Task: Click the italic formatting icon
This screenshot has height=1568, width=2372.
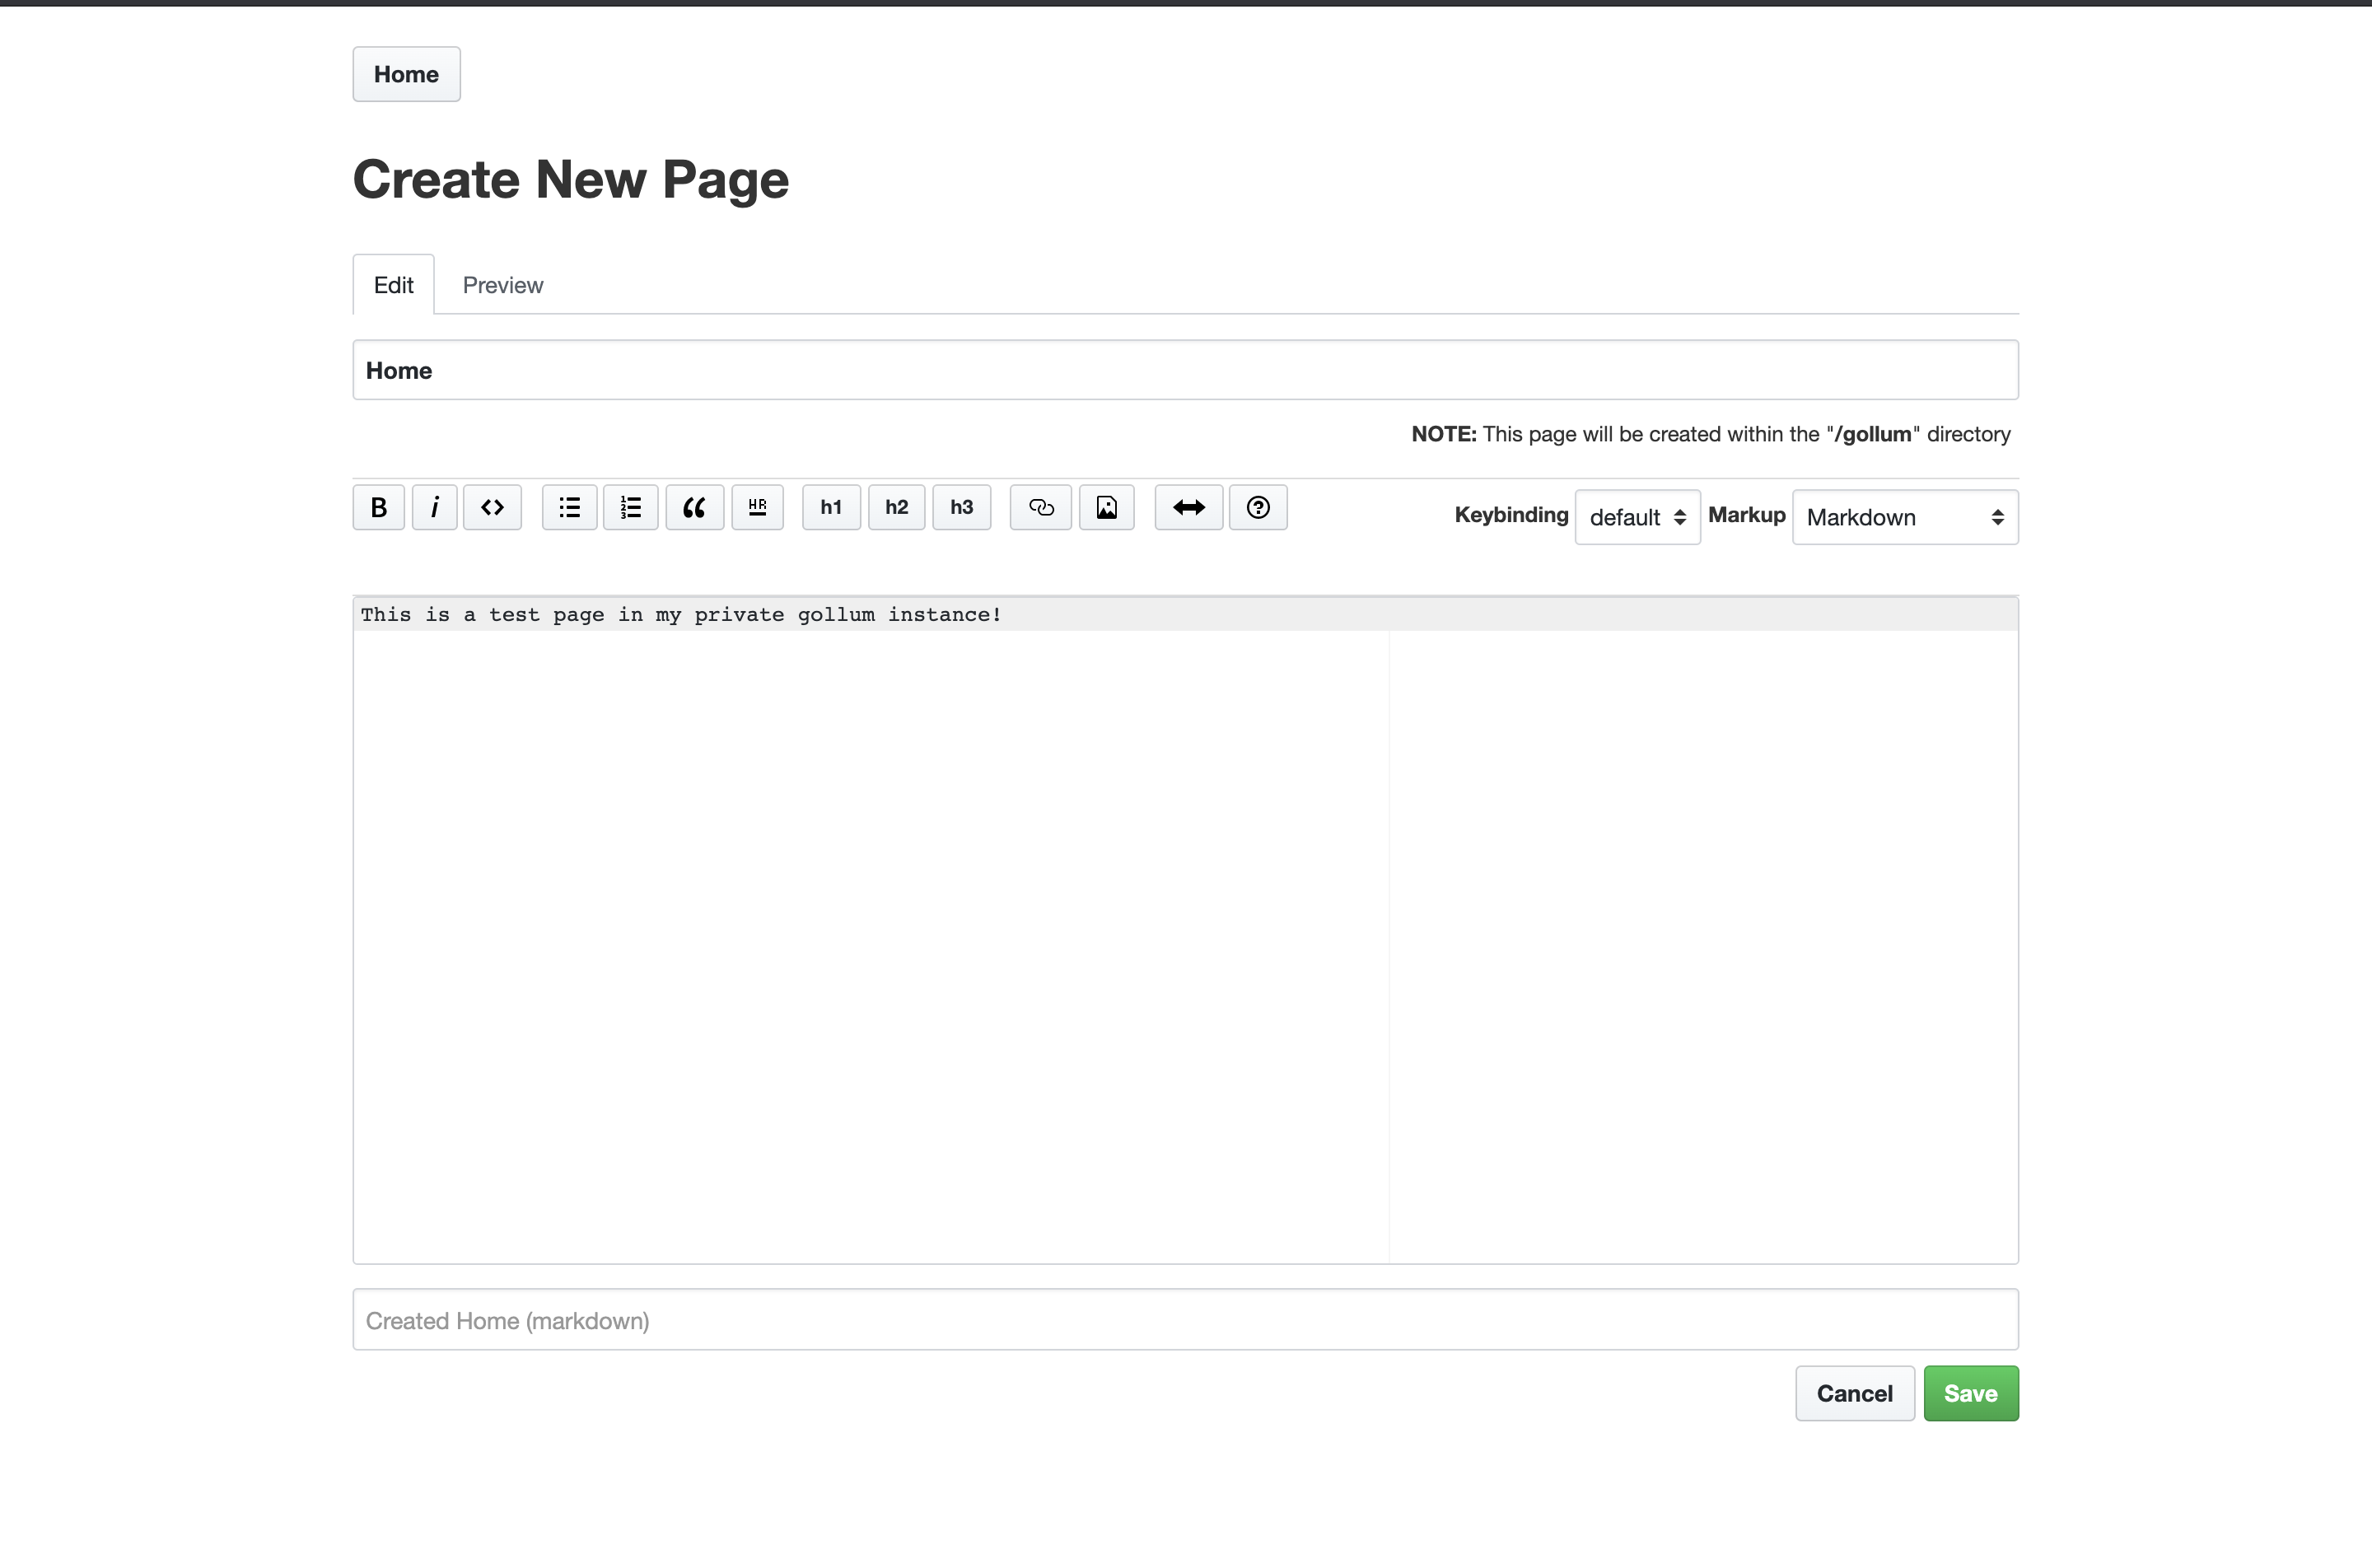Action: pyautogui.click(x=434, y=507)
